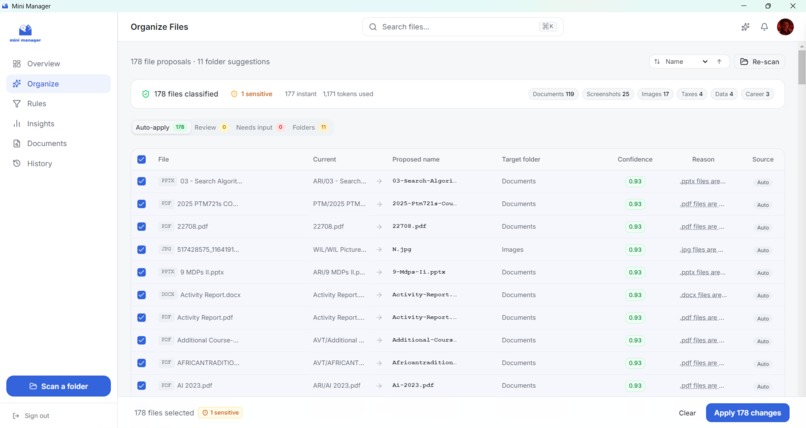The image size is (806, 428).
Task: Click proposed name Ai-2023.pdf
Action: pyautogui.click(x=413, y=385)
